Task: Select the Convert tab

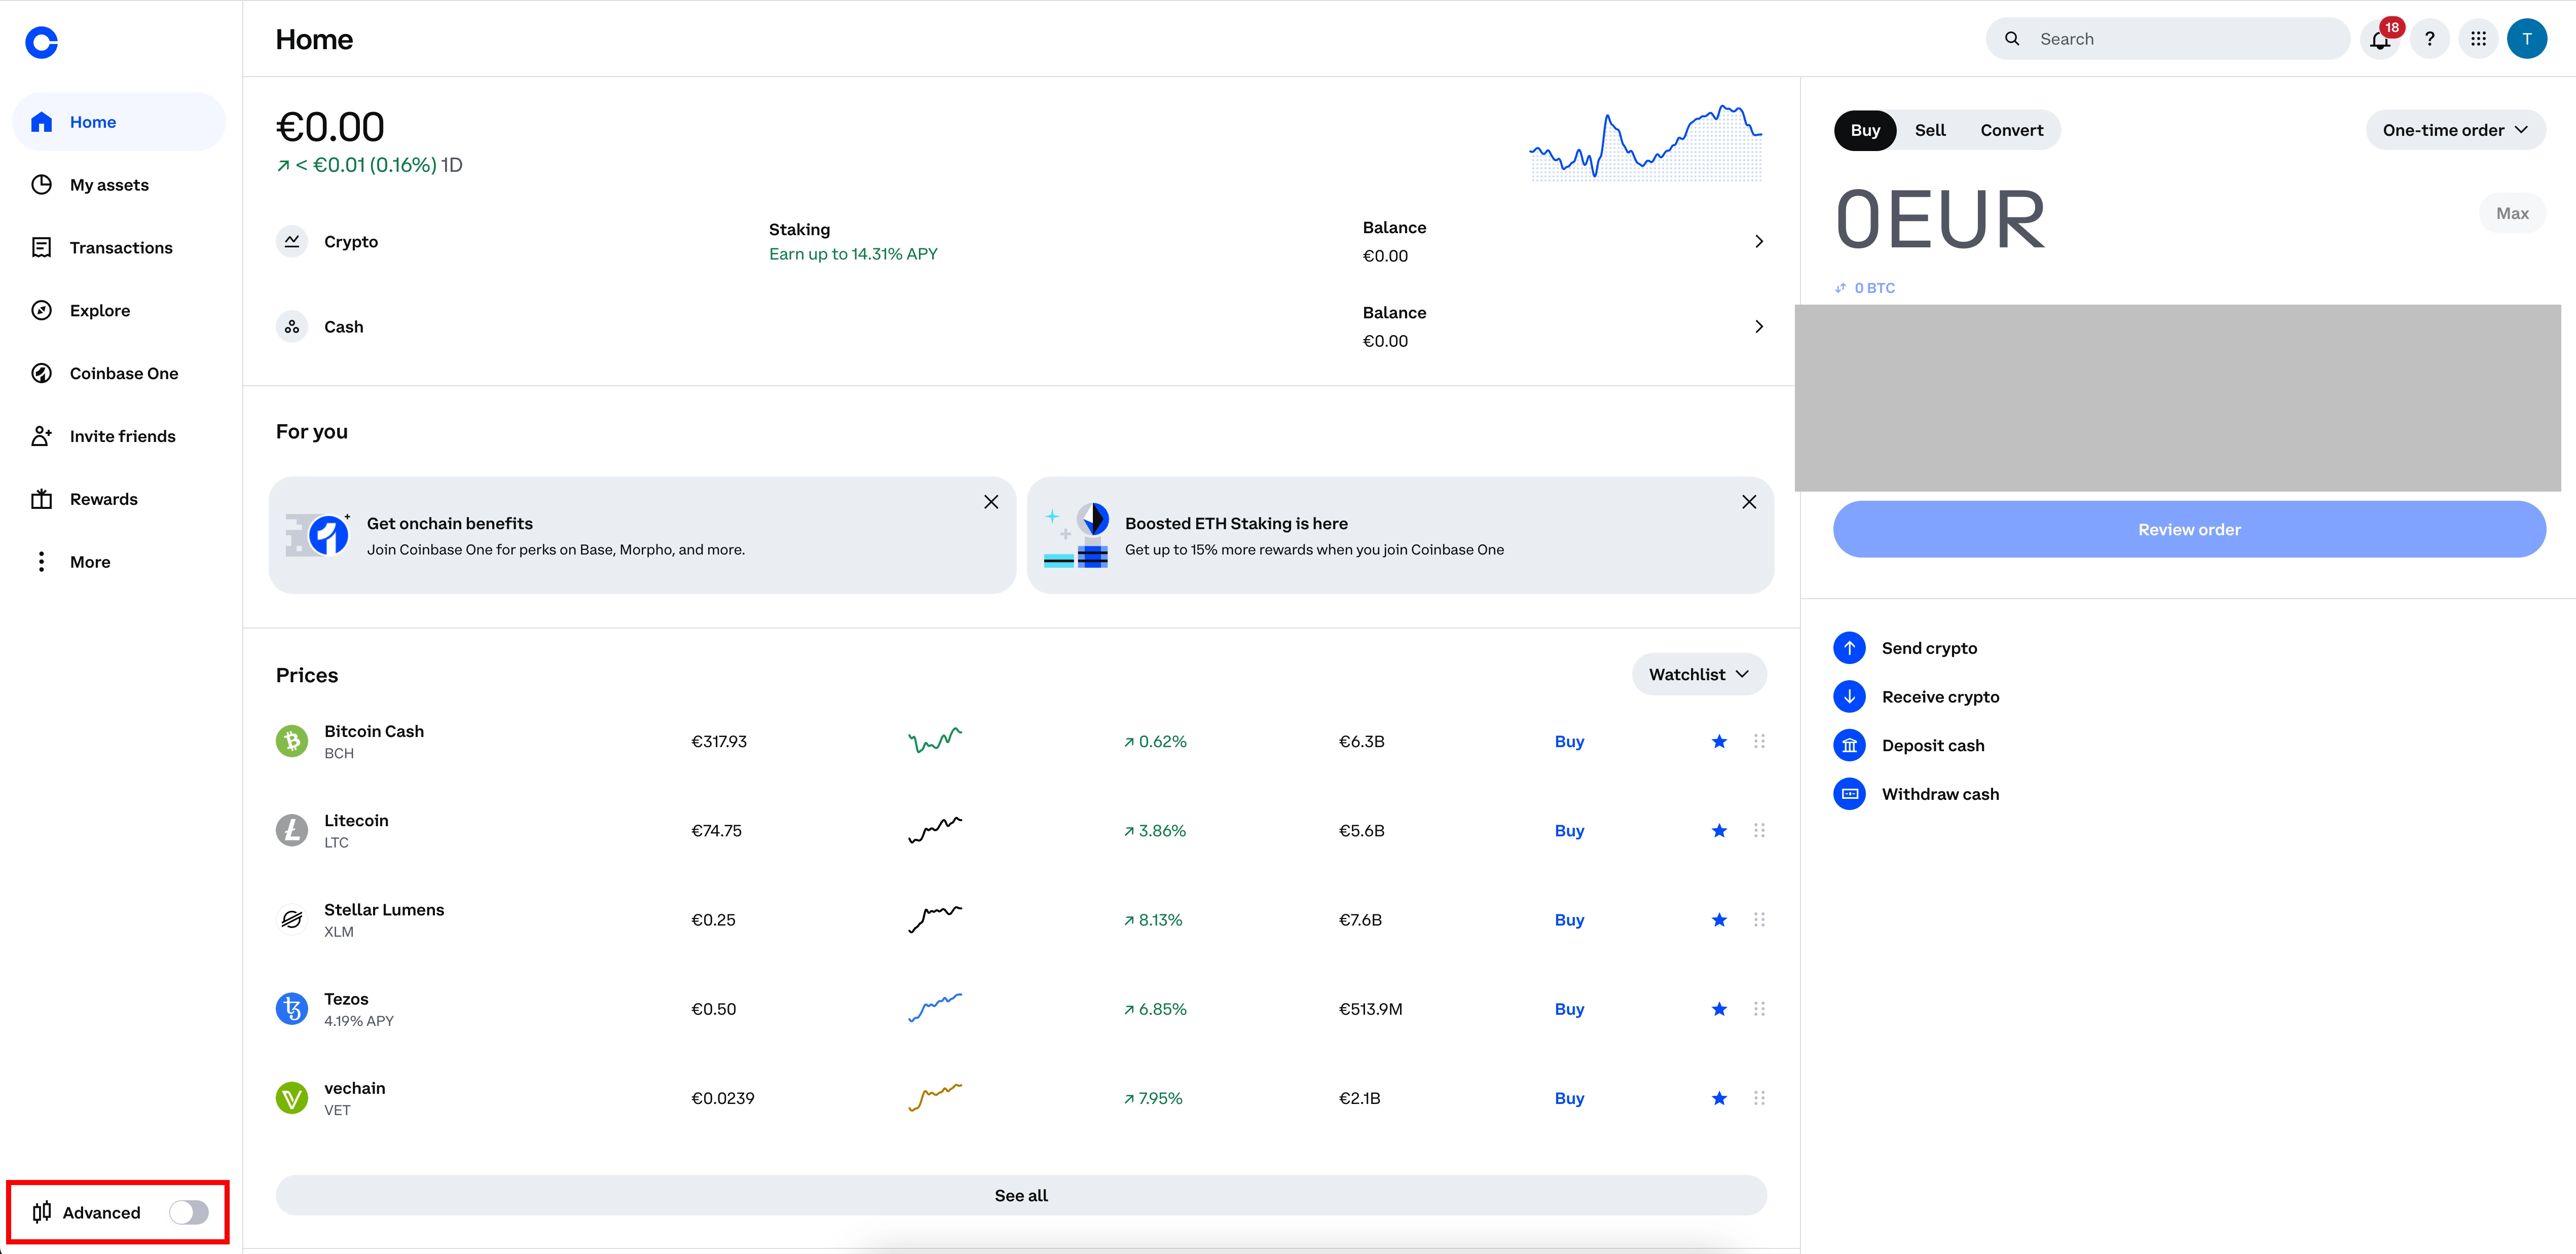Action: point(2012,130)
